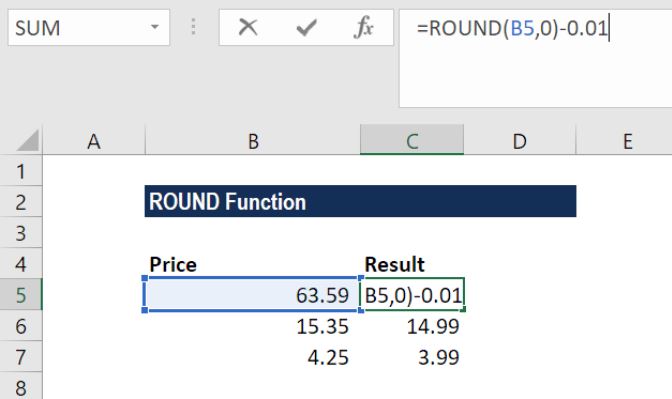Click cell with value 4.25

[x=253, y=357]
